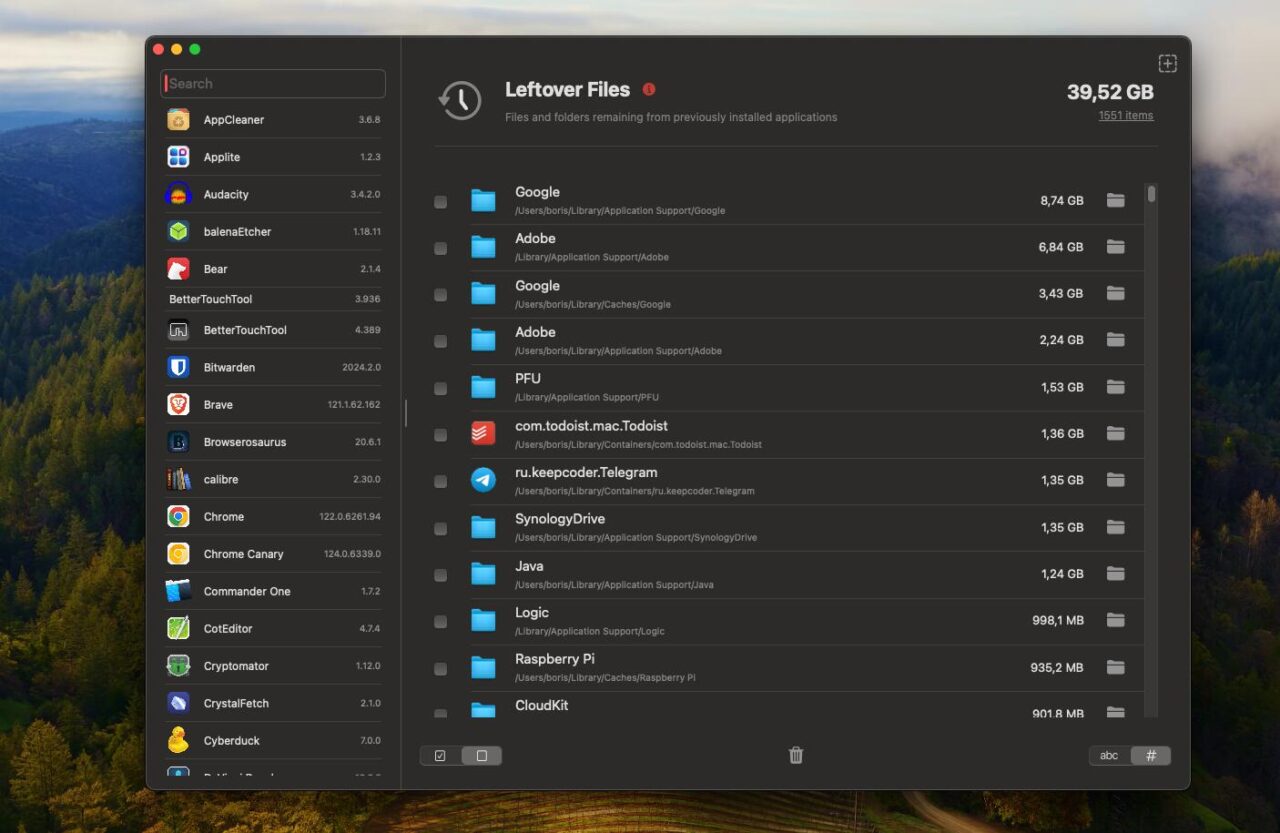
Task: Reveal SynologyDrive folder in Finder
Action: [x=1116, y=527]
